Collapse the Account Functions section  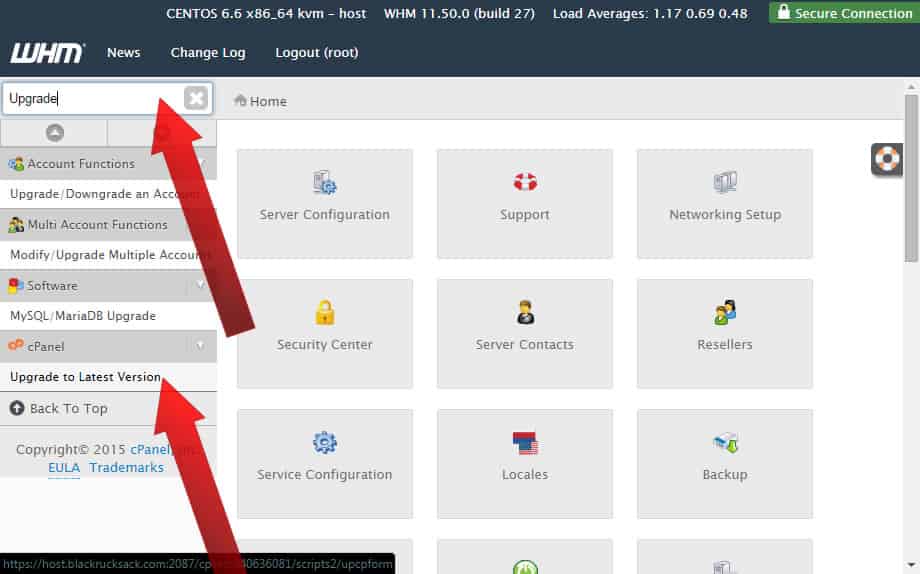[x=201, y=164]
